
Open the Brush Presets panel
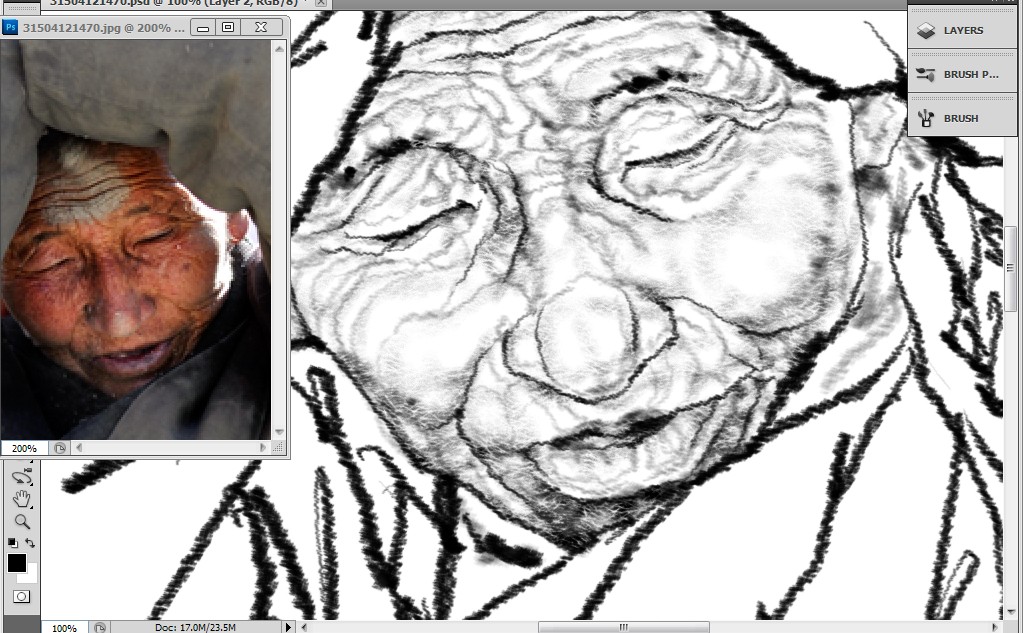click(962, 74)
